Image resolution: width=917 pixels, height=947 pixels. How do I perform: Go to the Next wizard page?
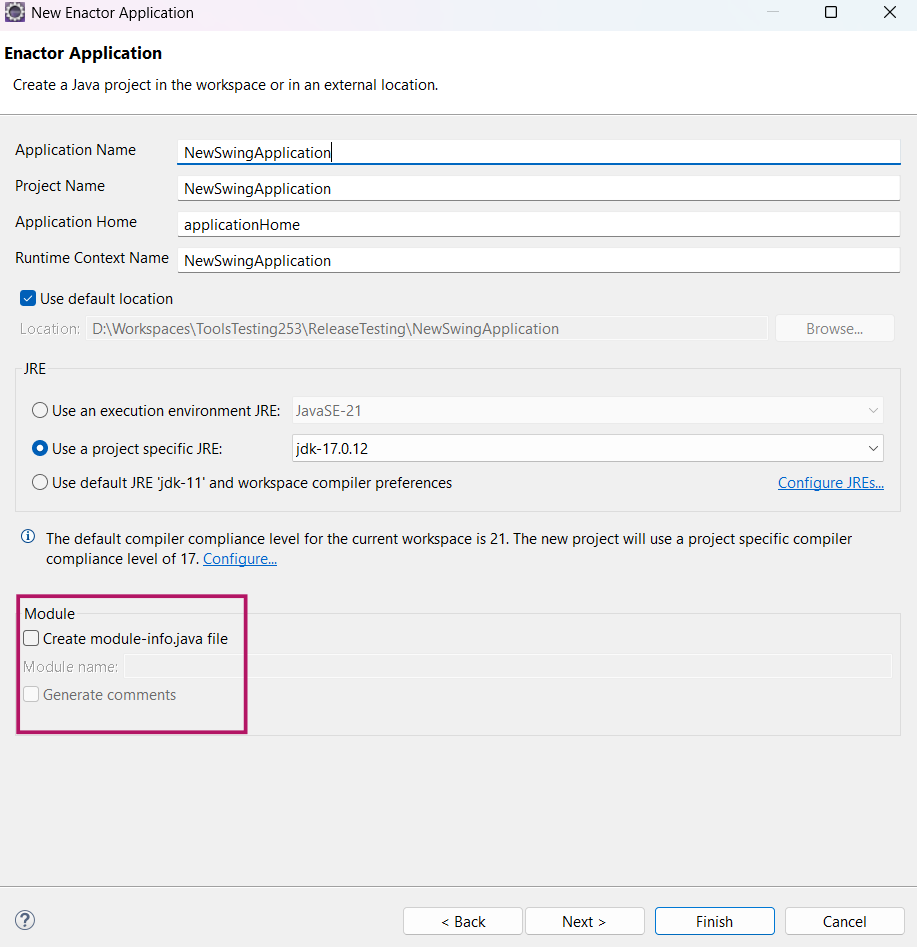coord(584,921)
